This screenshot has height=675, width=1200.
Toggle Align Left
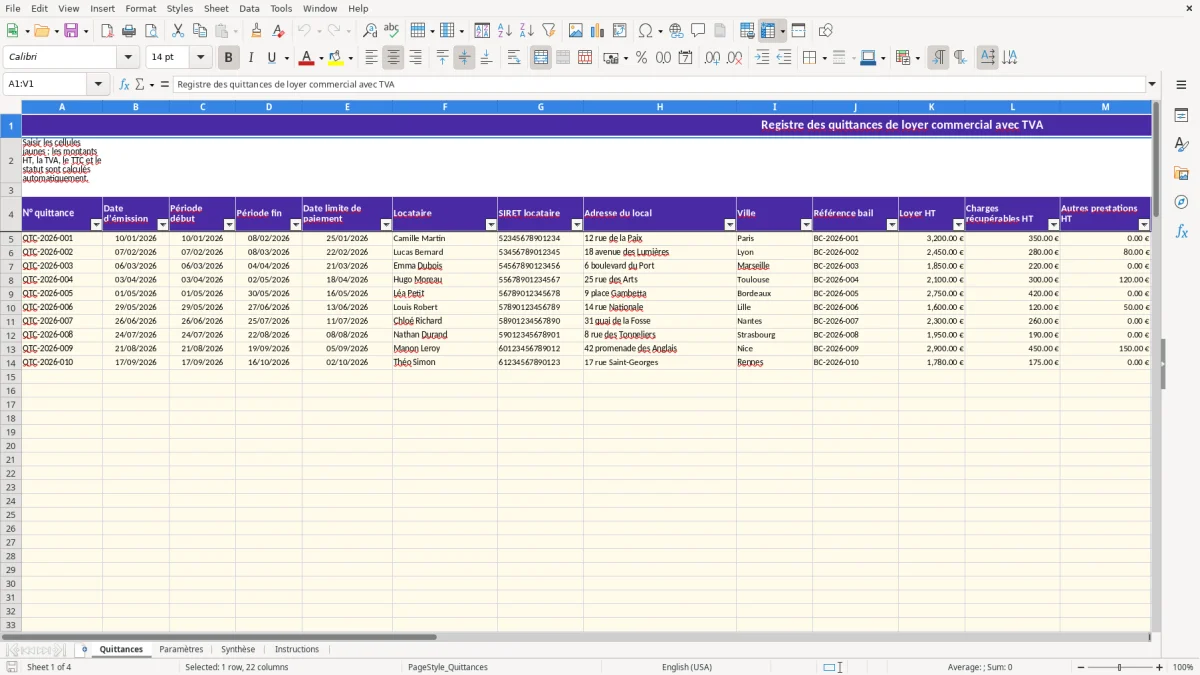(371, 58)
